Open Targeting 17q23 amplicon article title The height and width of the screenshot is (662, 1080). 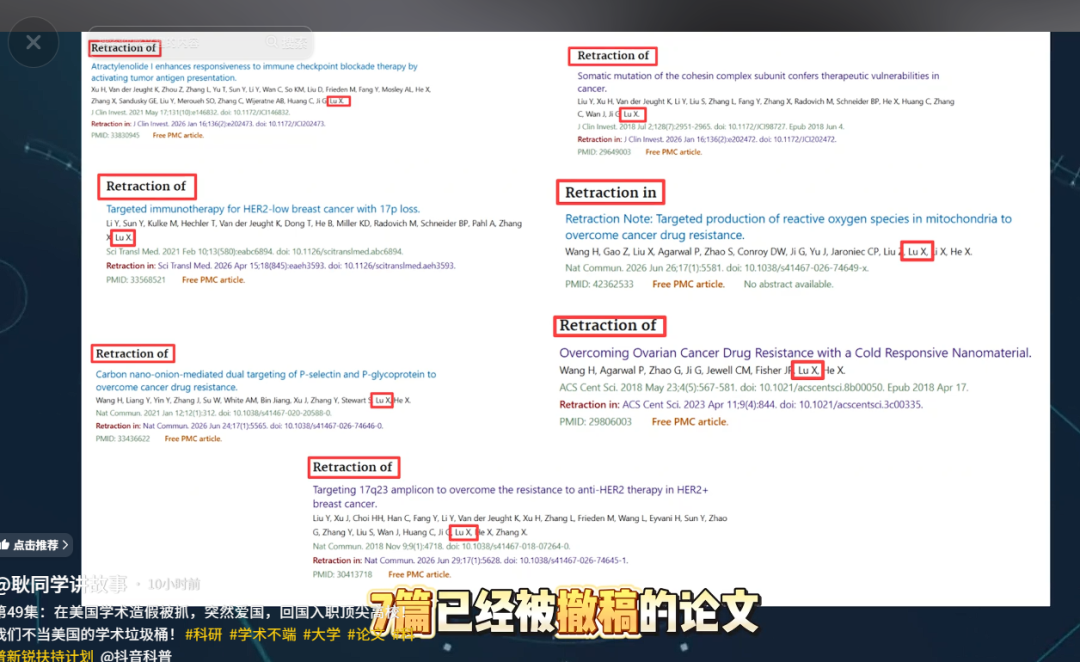click(x=510, y=497)
